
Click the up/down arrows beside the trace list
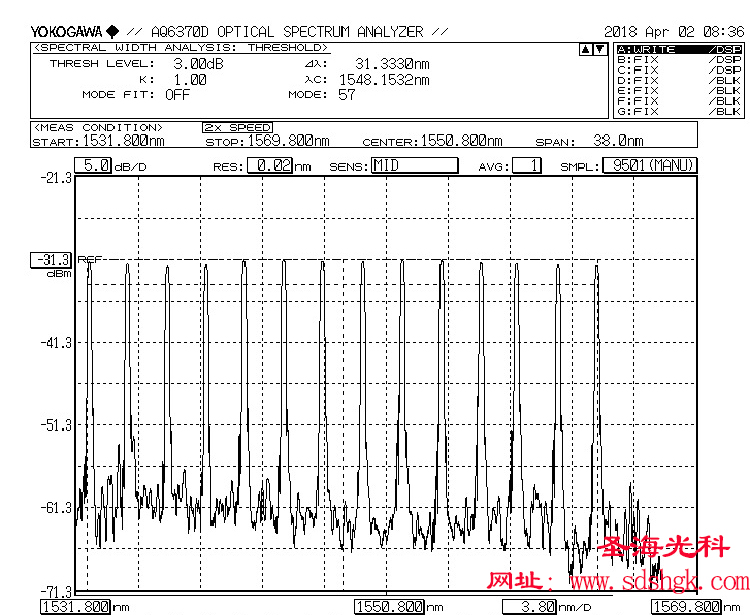pyautogui.click(x=593, y=49)
